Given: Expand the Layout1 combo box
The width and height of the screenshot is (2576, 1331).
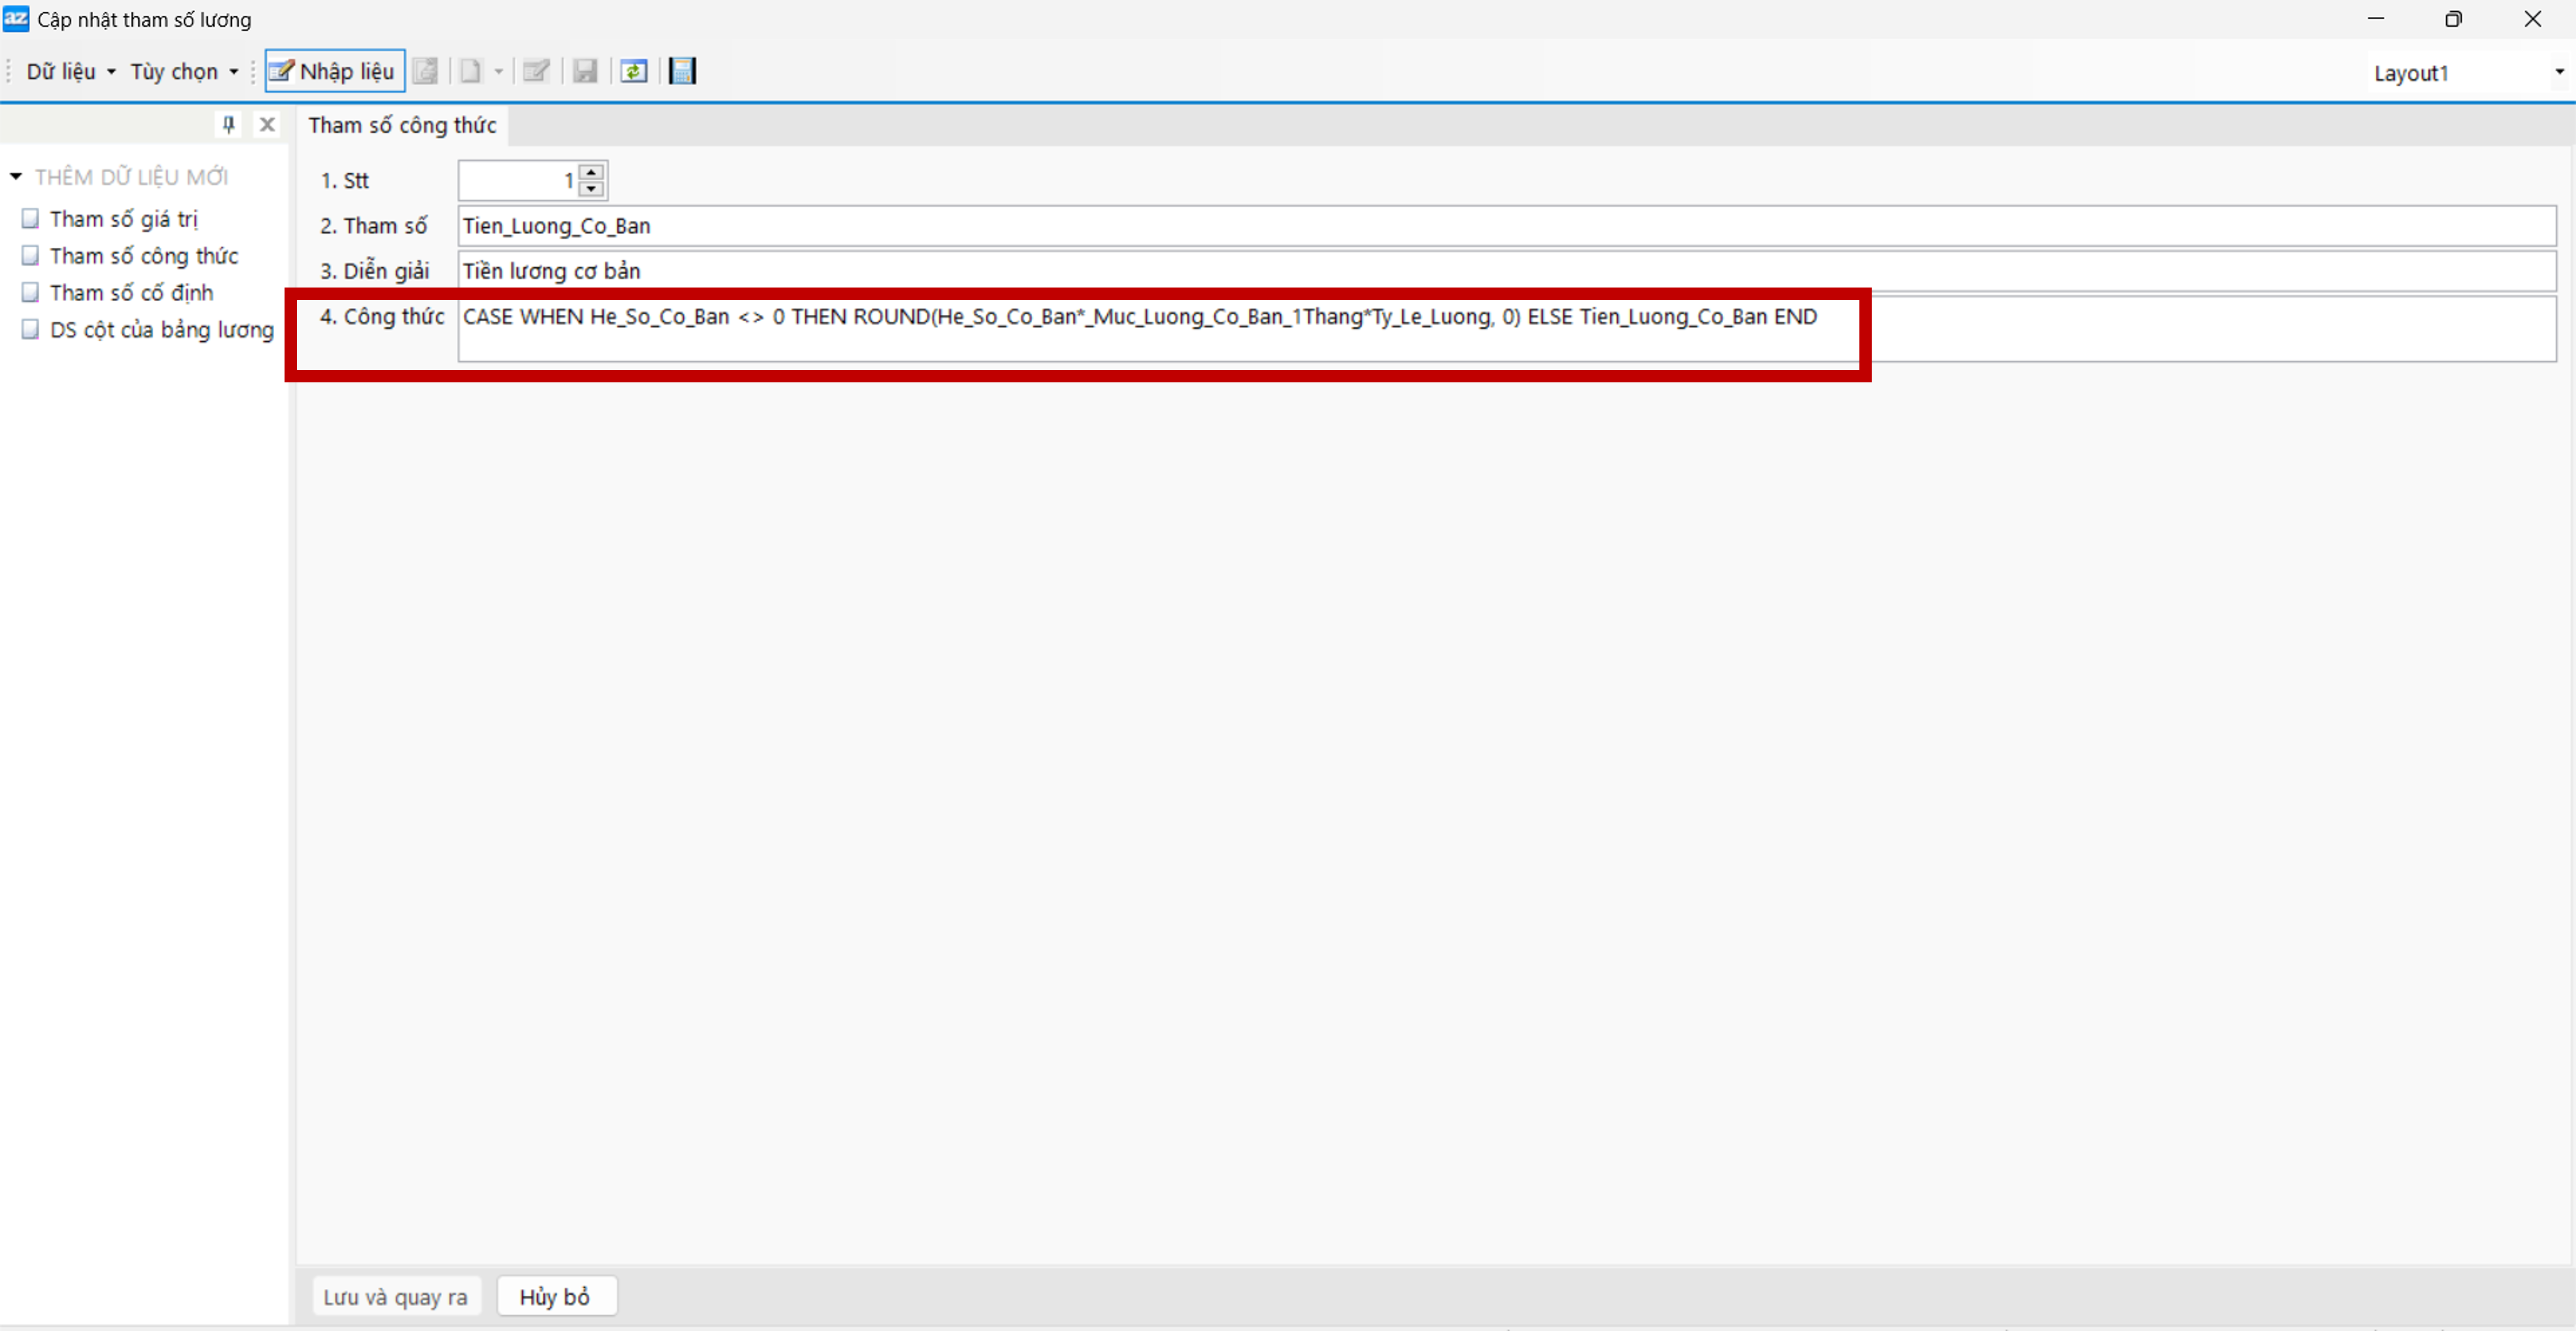Looking at the screenshot, I should [2558, 72].
